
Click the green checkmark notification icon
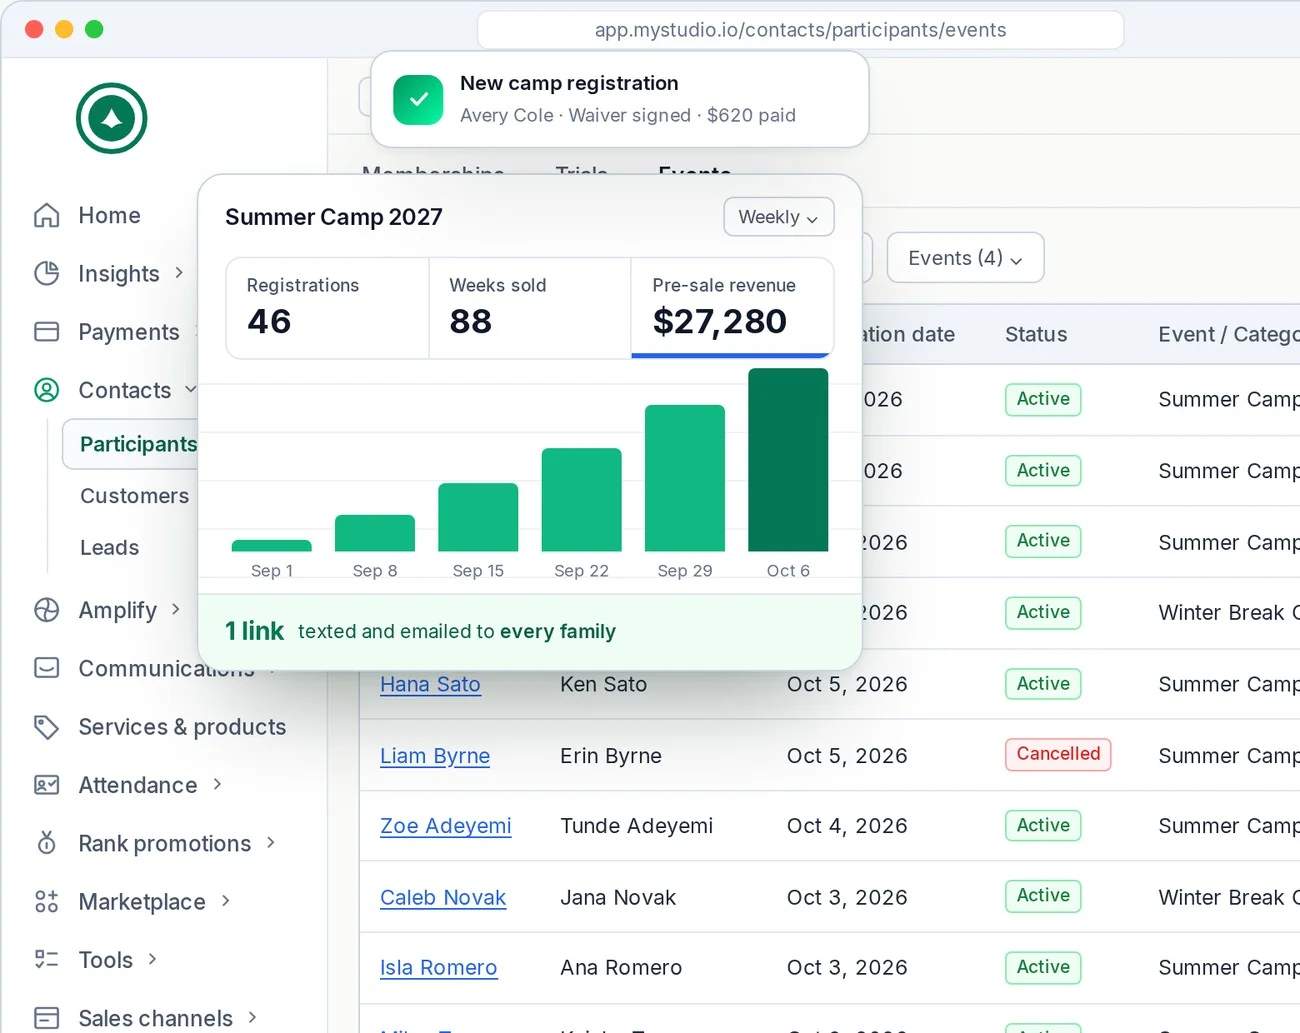418,99
